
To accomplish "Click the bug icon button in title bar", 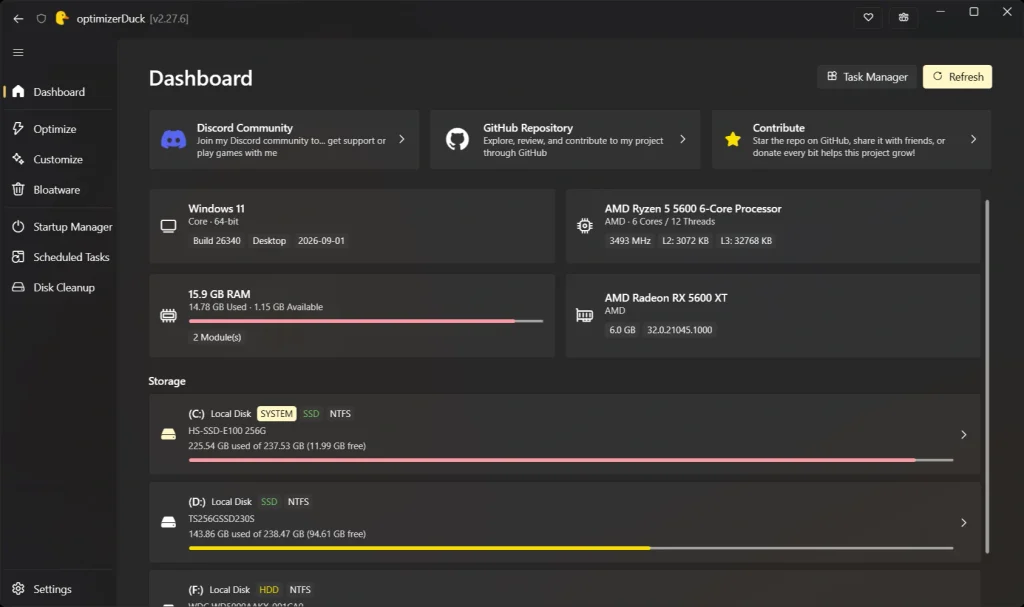I will click(x=903, y=18).
